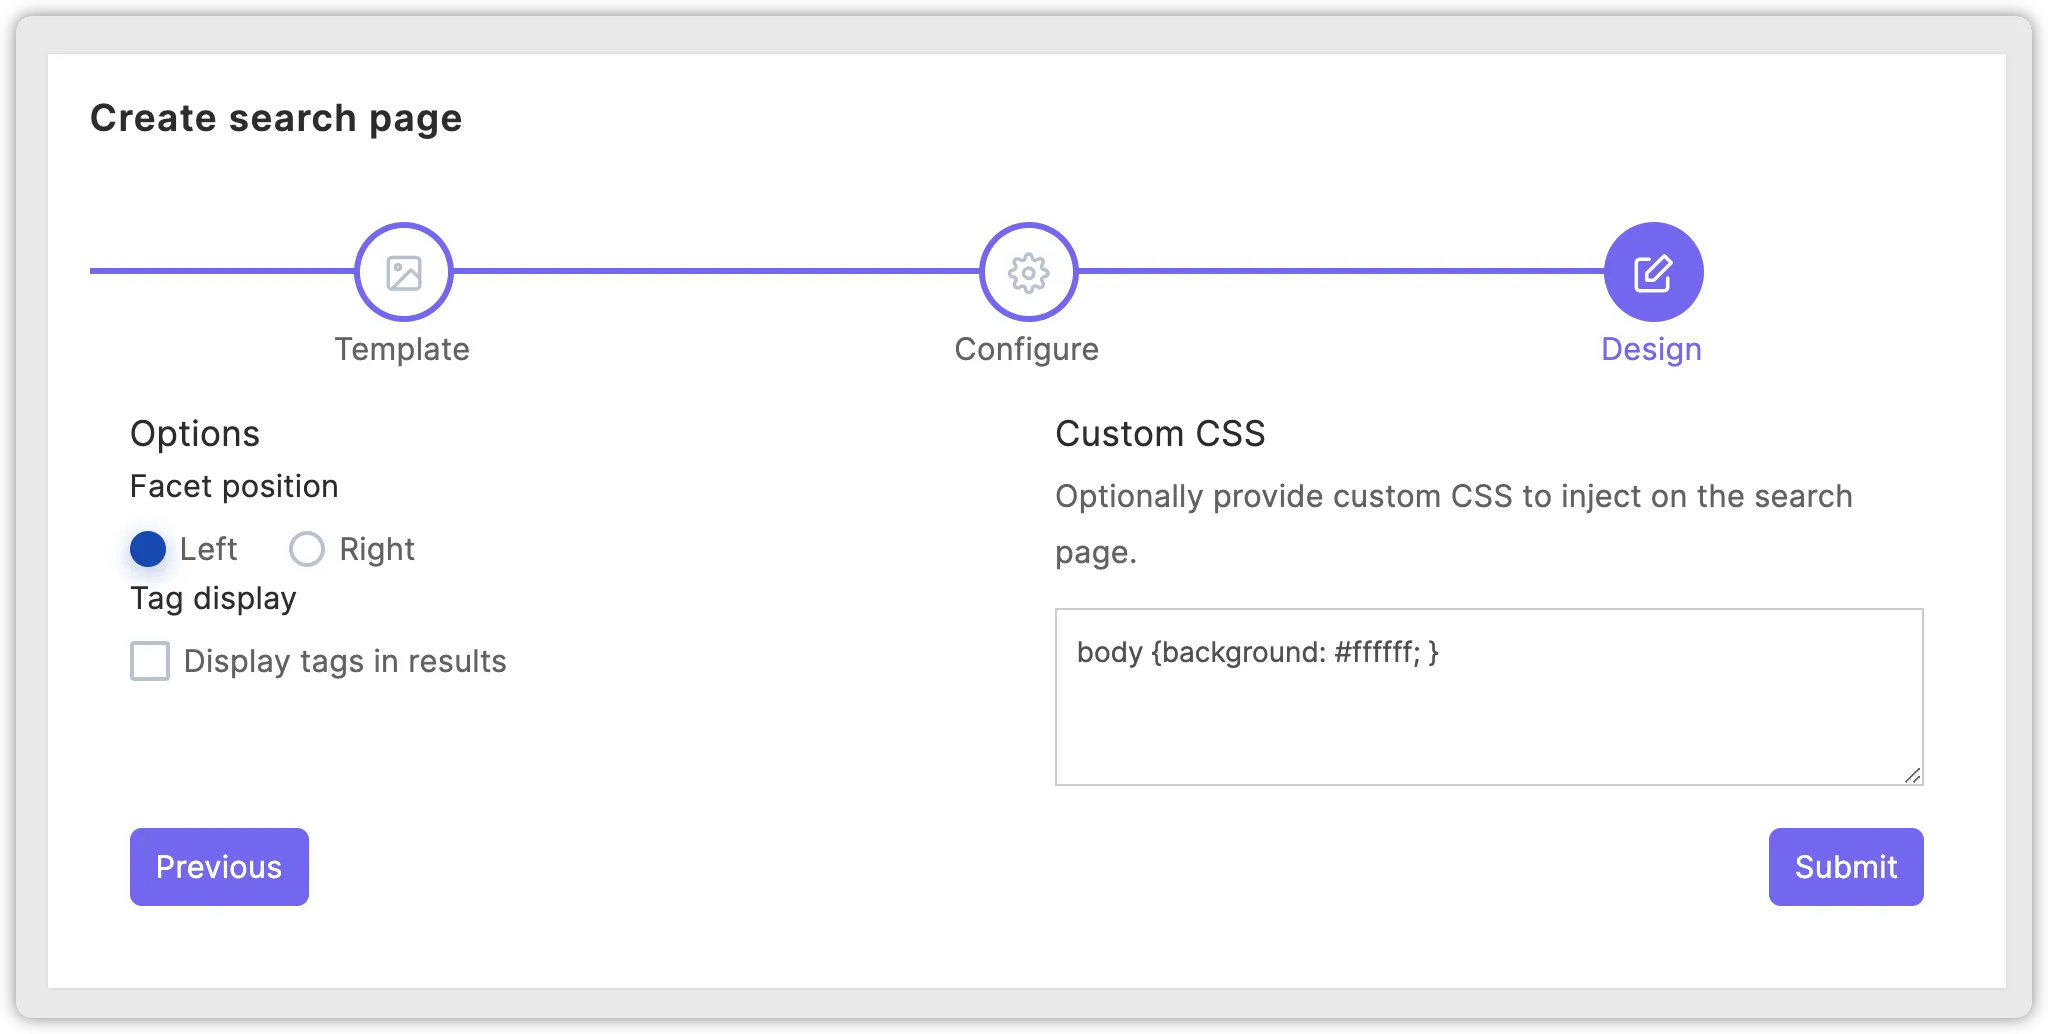Click the Previous button
This screenshot has width=2048, height=1034.
click(218, 867)
